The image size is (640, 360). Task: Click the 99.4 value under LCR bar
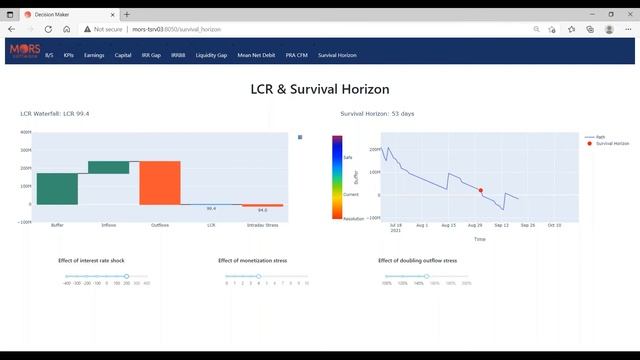tap(211, 209)
